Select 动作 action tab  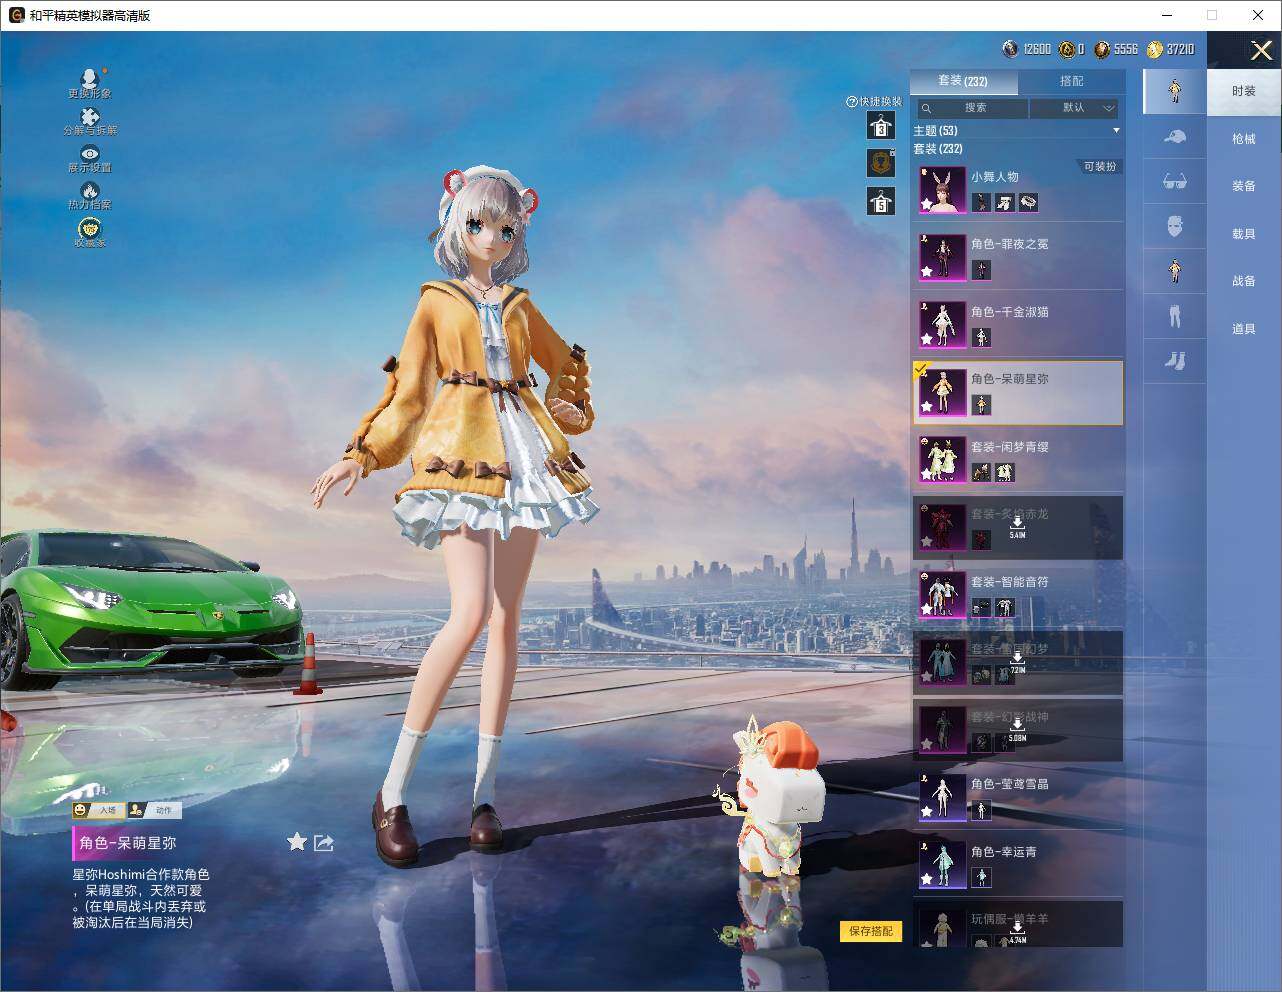(154, 810)
